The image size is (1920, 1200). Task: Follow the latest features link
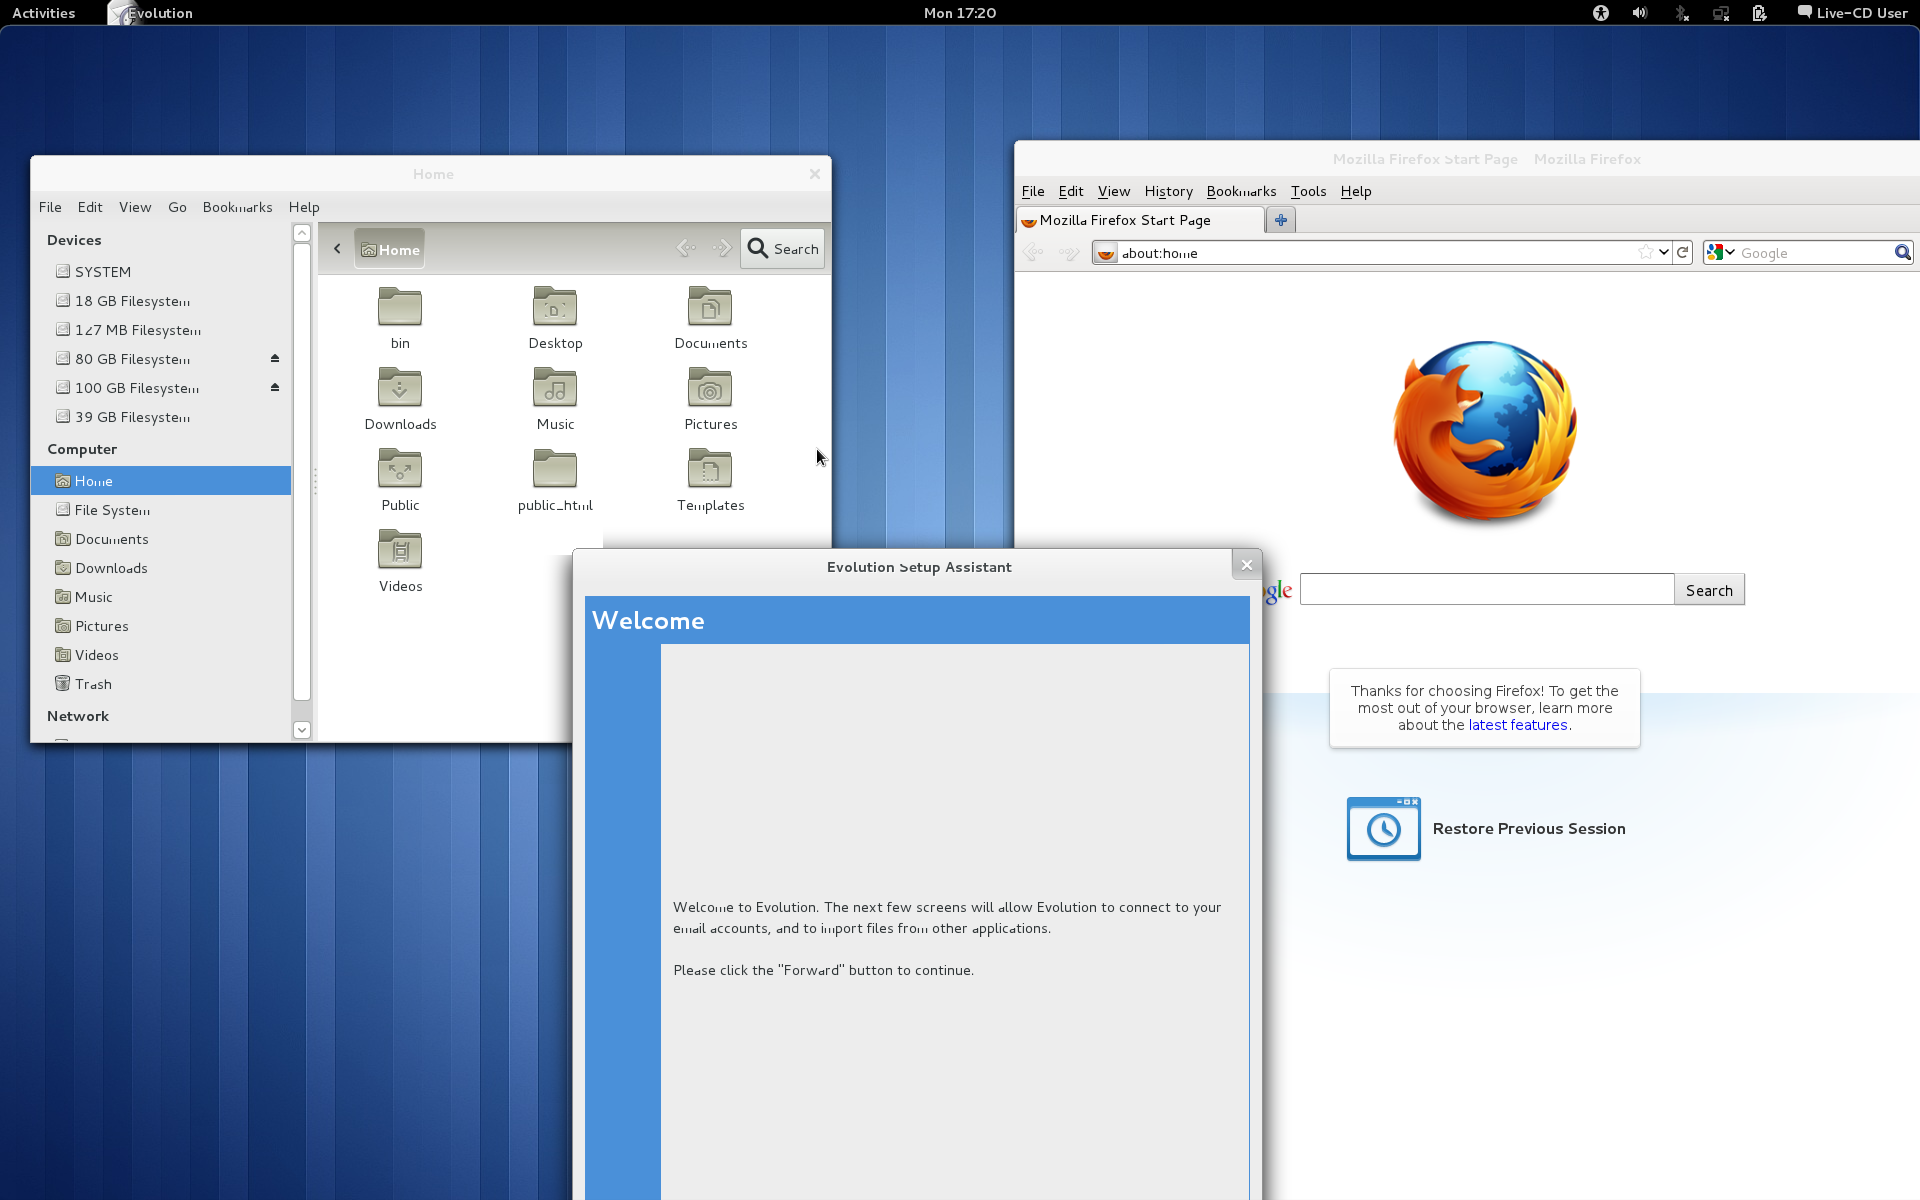pos(1517,725)
